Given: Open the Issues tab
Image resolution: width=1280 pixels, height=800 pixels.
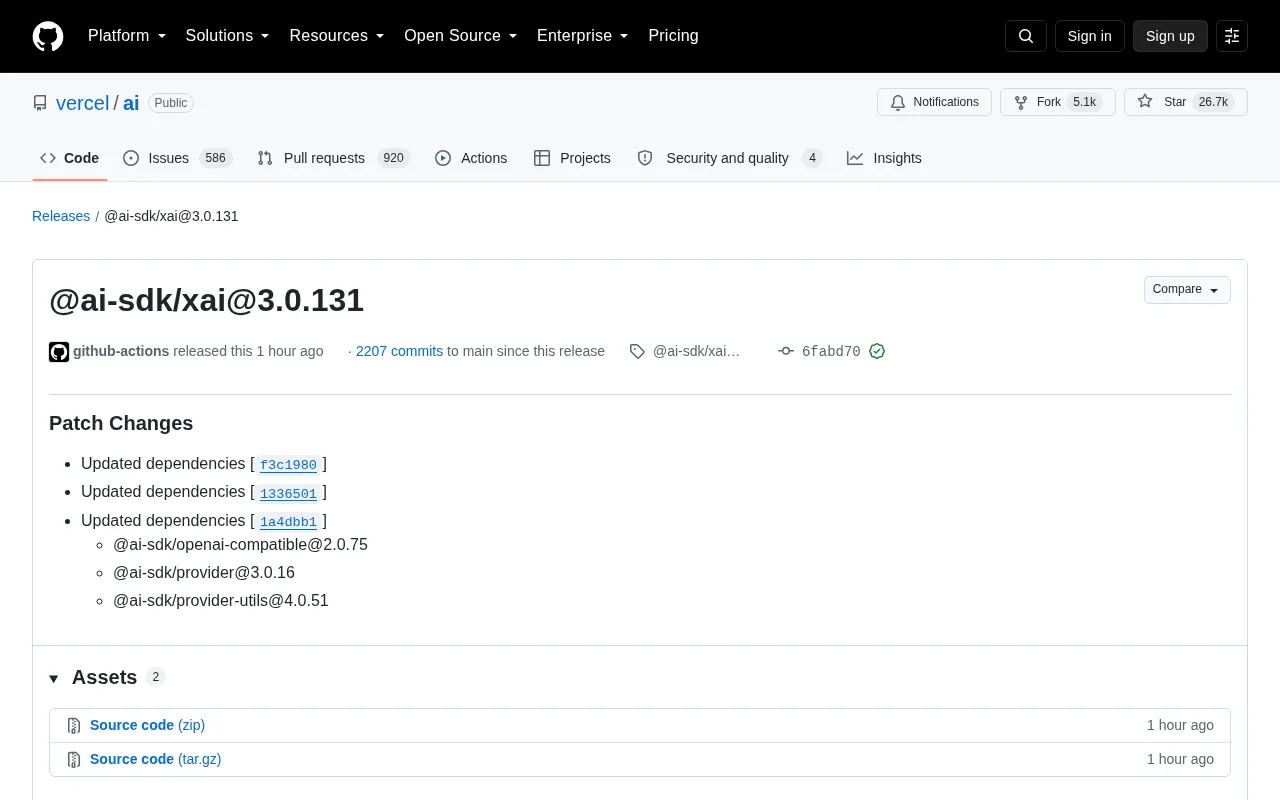Looking at the screenshot, I should [177, 158].
